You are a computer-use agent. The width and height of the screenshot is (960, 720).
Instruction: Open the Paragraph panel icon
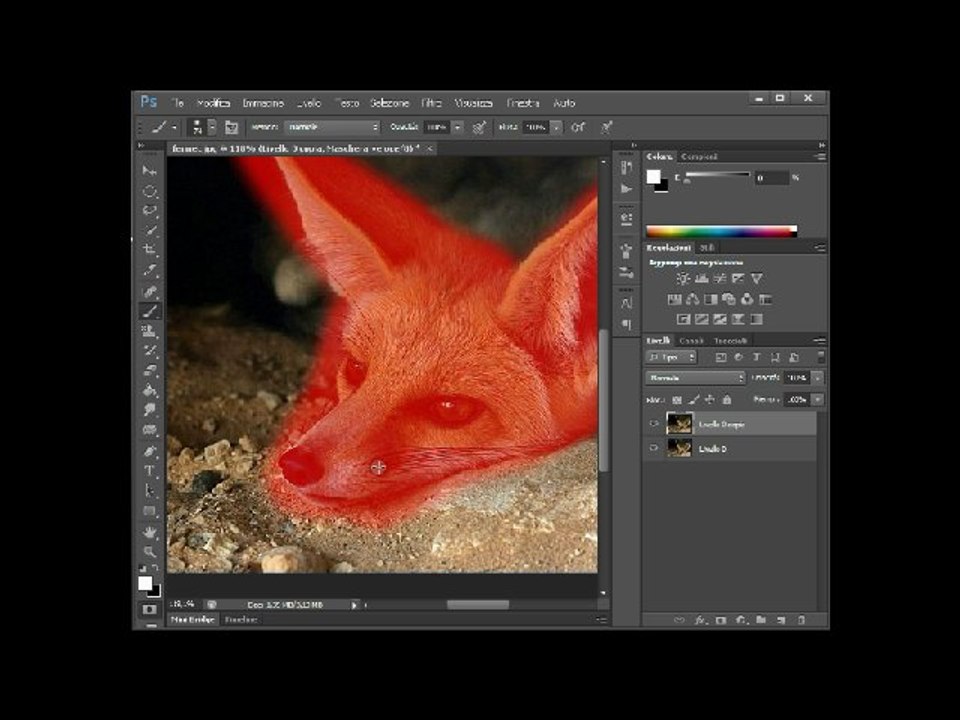point(626,324)
